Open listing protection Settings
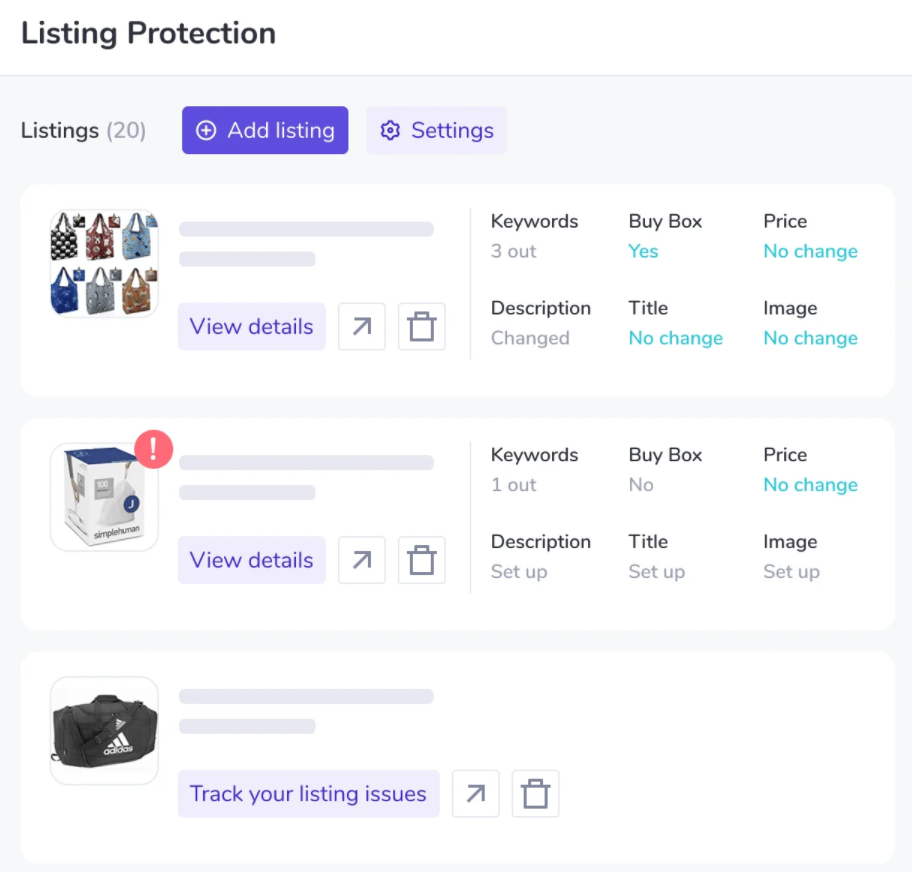The width and height of the screenshot is (912, 872). tap(437, 131)
